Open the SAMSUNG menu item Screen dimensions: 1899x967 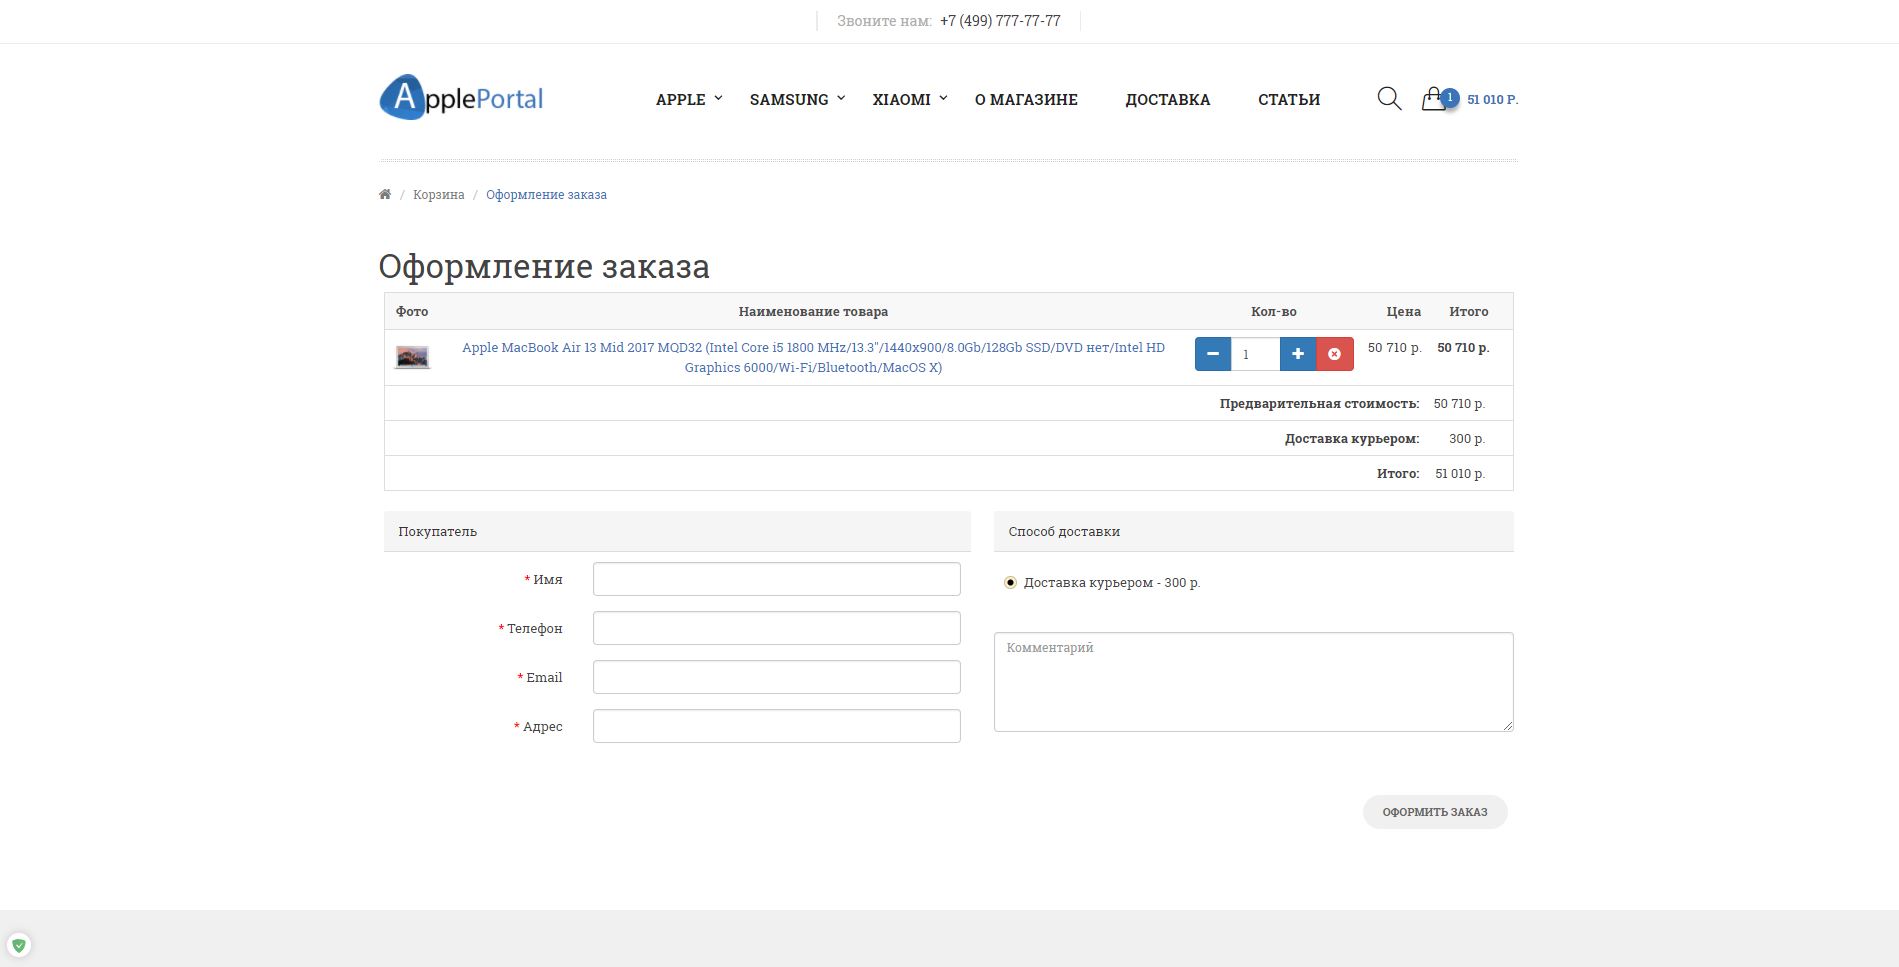click(789, 99)
